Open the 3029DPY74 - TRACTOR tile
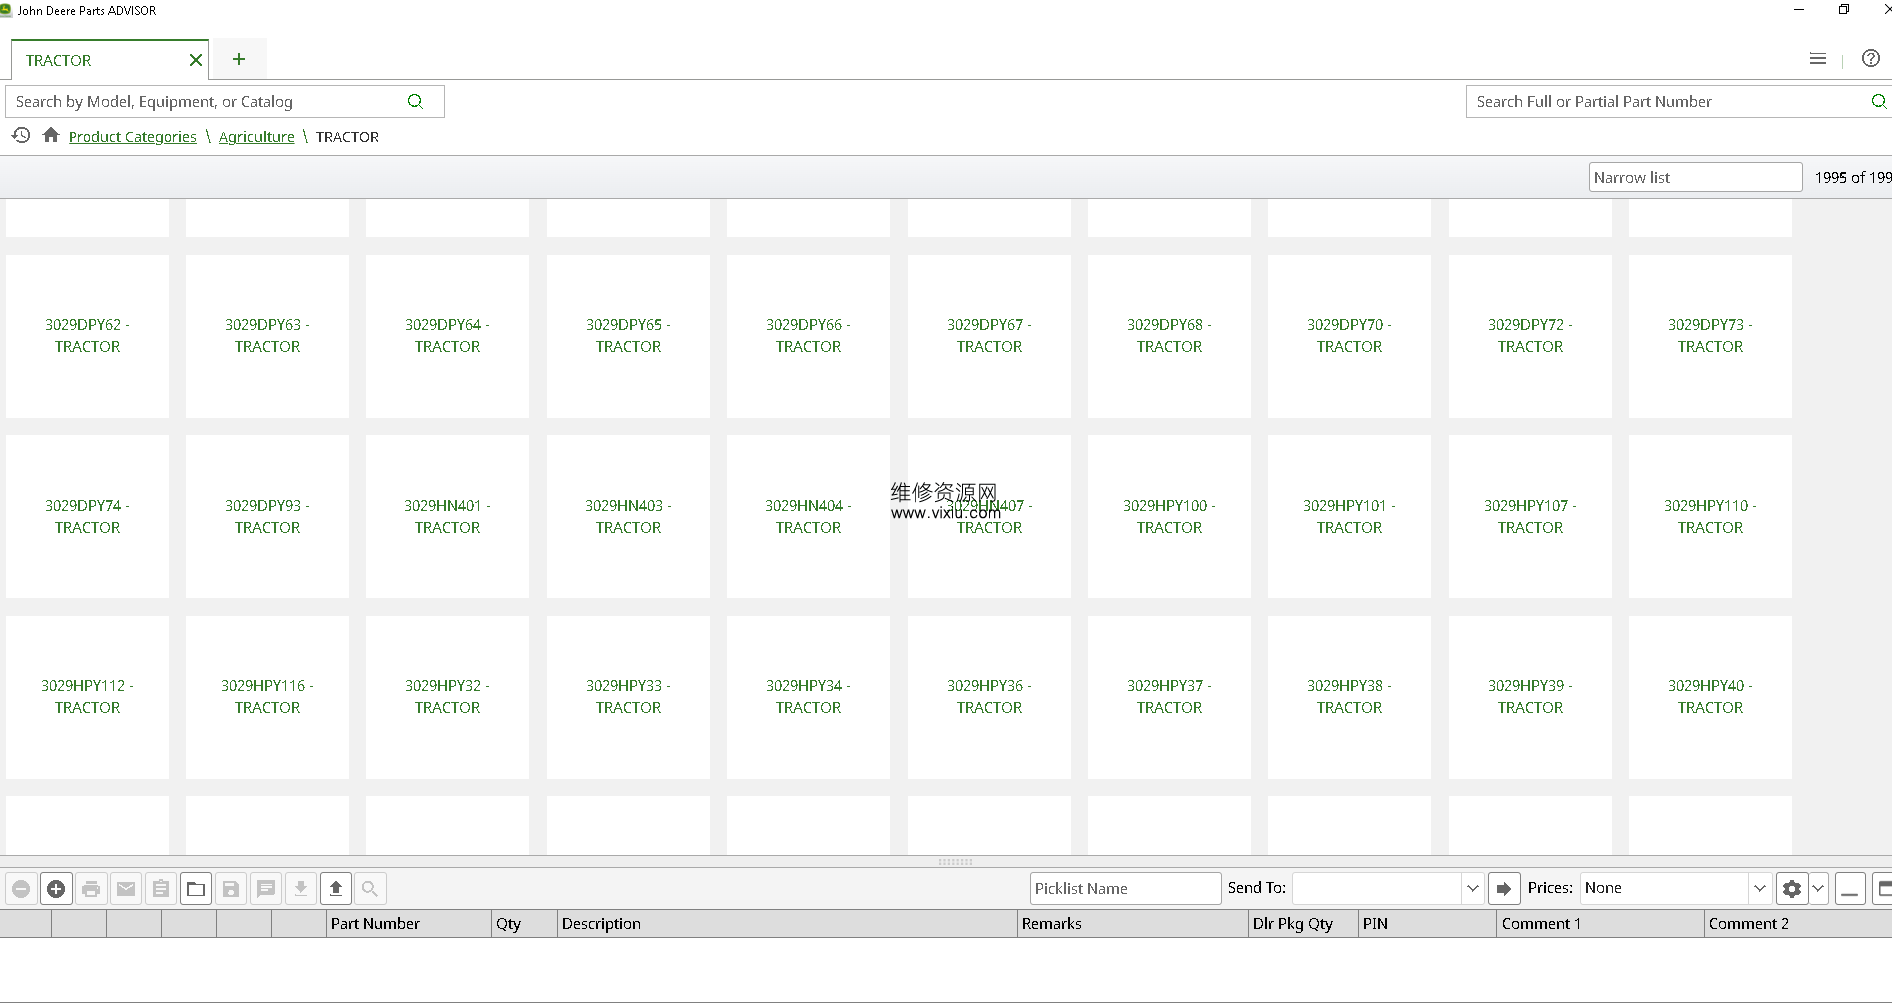The image size is (1892, 1005). click(87, 516)
